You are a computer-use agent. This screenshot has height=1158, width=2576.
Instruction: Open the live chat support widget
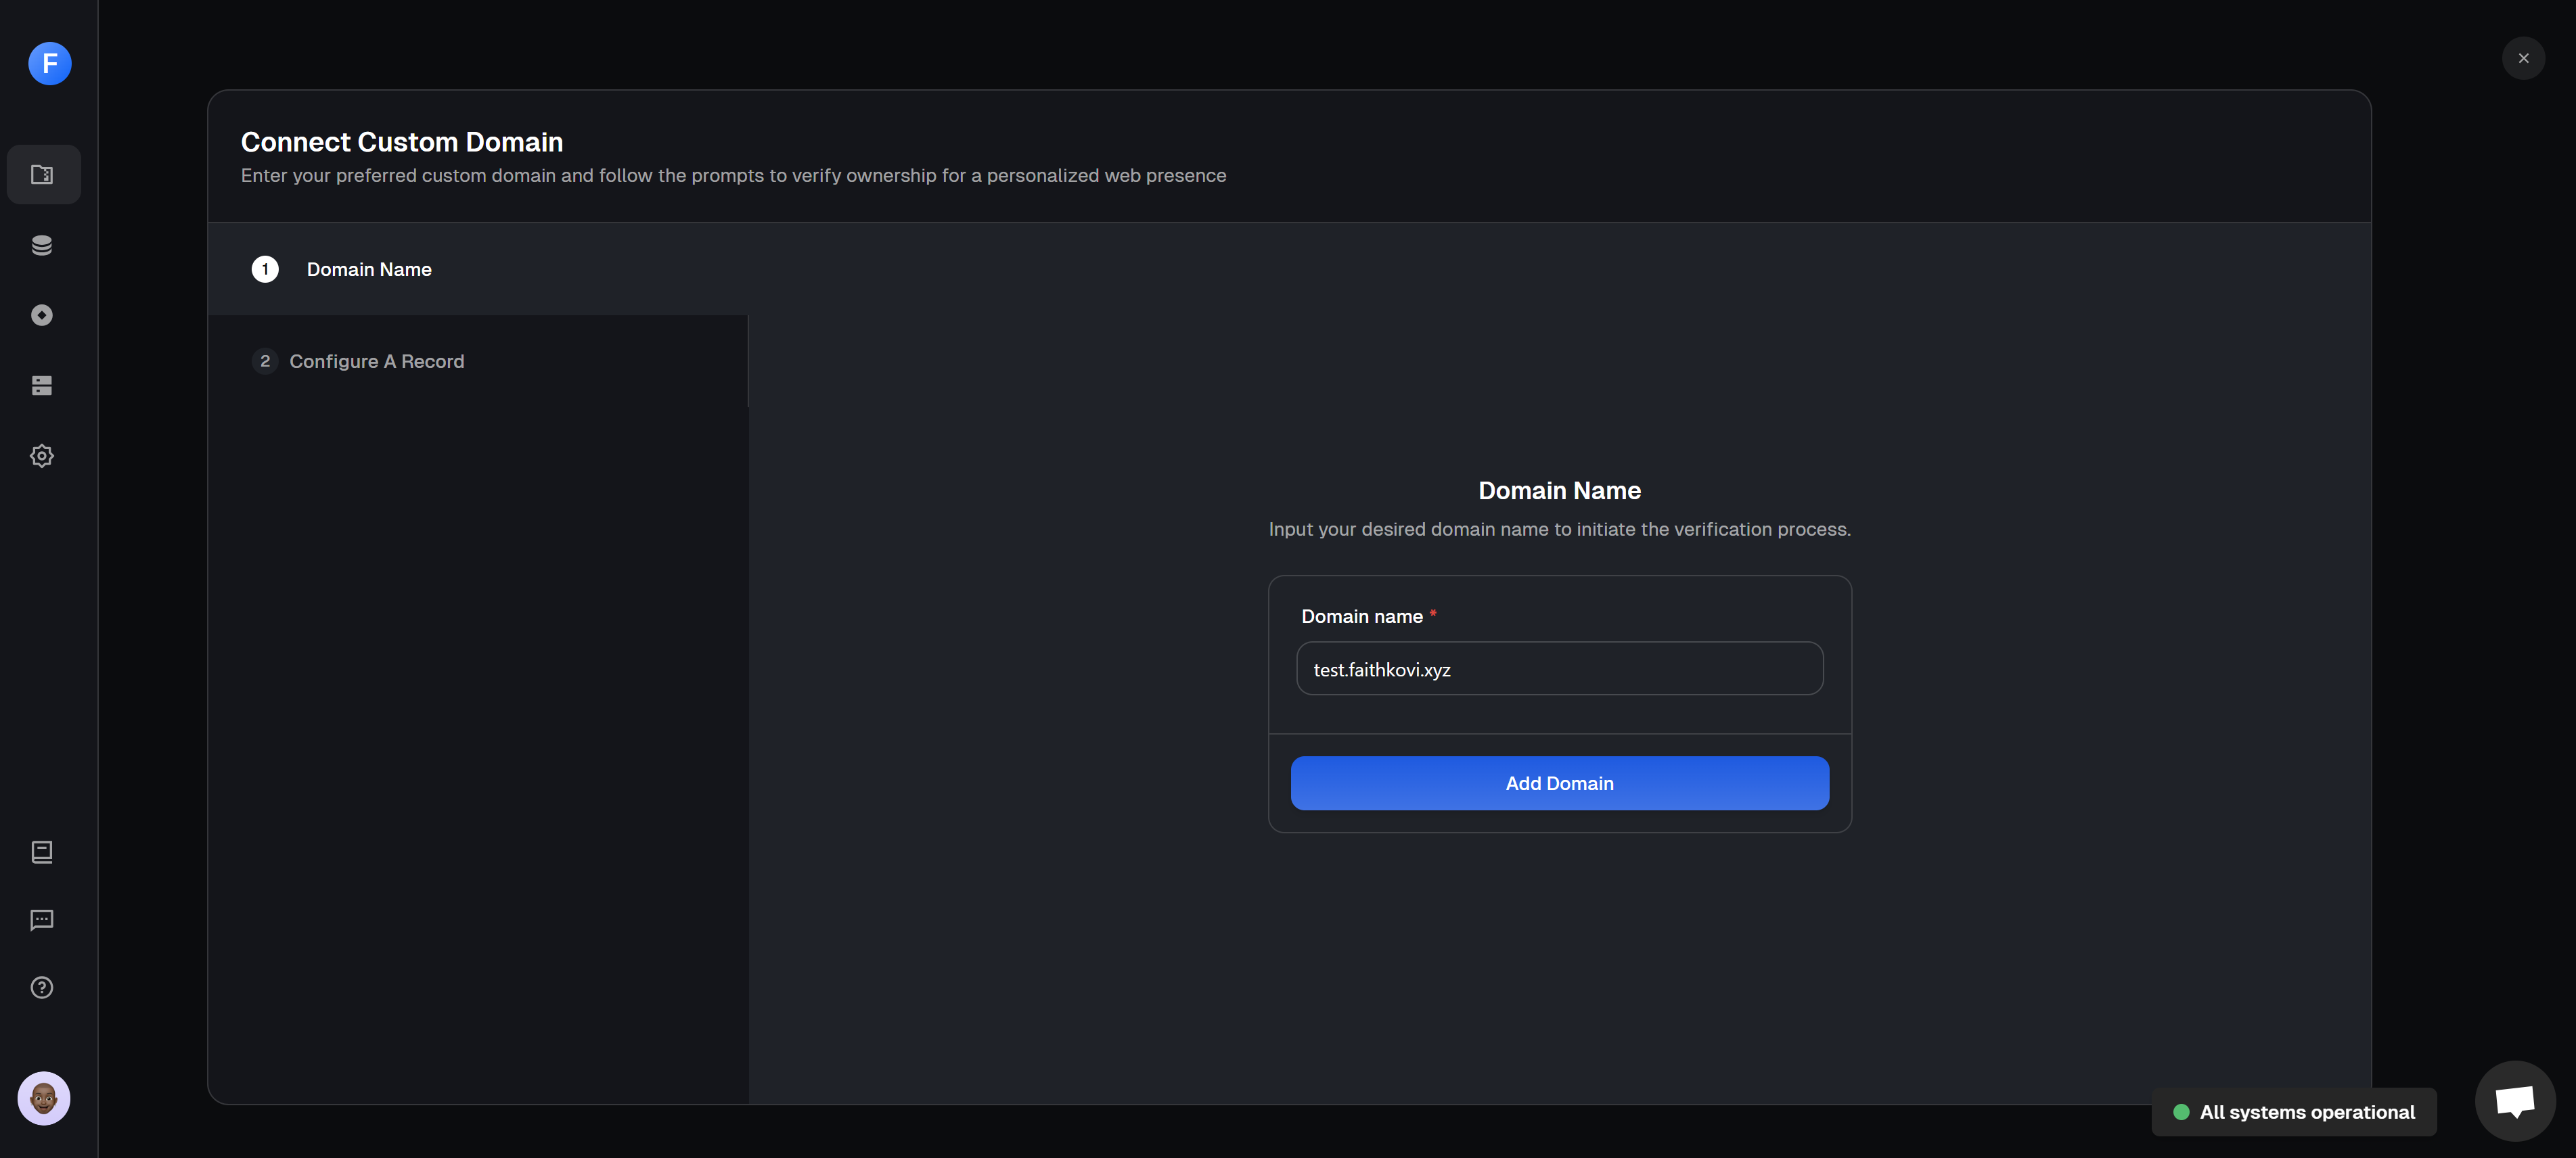pos(2515,1100)
